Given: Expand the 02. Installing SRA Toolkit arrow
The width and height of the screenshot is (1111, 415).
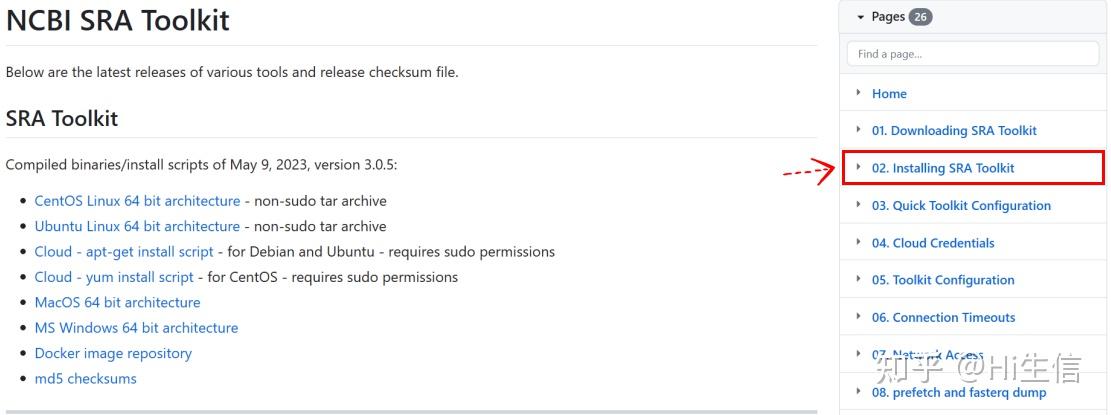Looking at the screenshot, I should 858,167.
